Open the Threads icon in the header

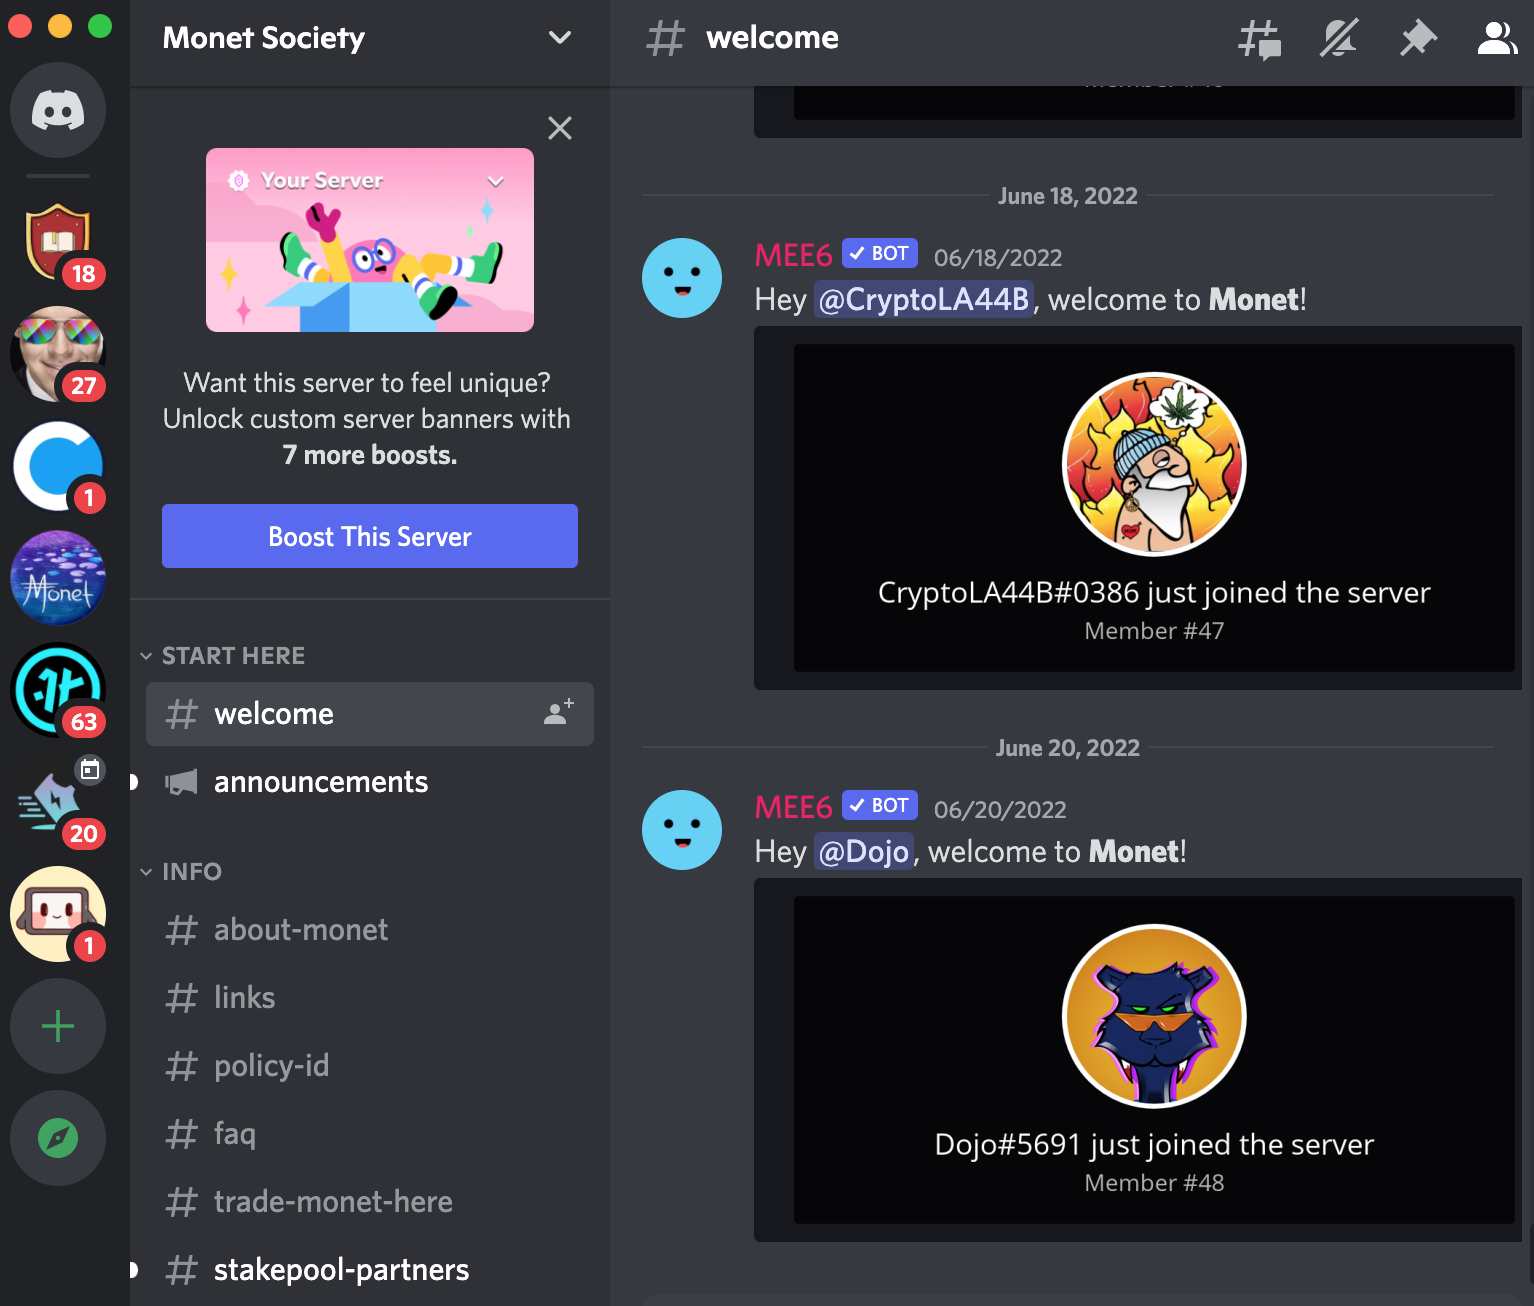[1259, 39]
